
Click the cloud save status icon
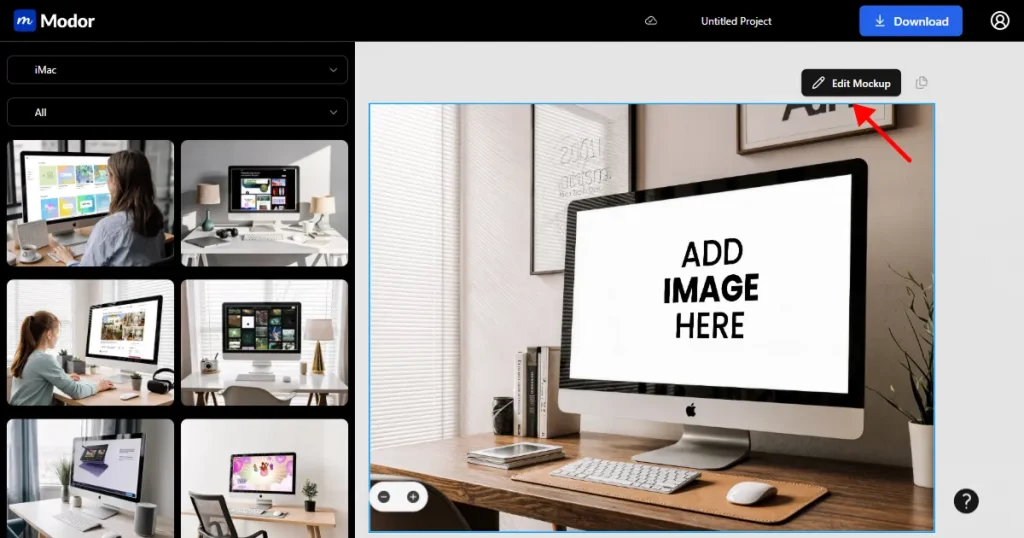pyautogui.click(x=651, y=21)
